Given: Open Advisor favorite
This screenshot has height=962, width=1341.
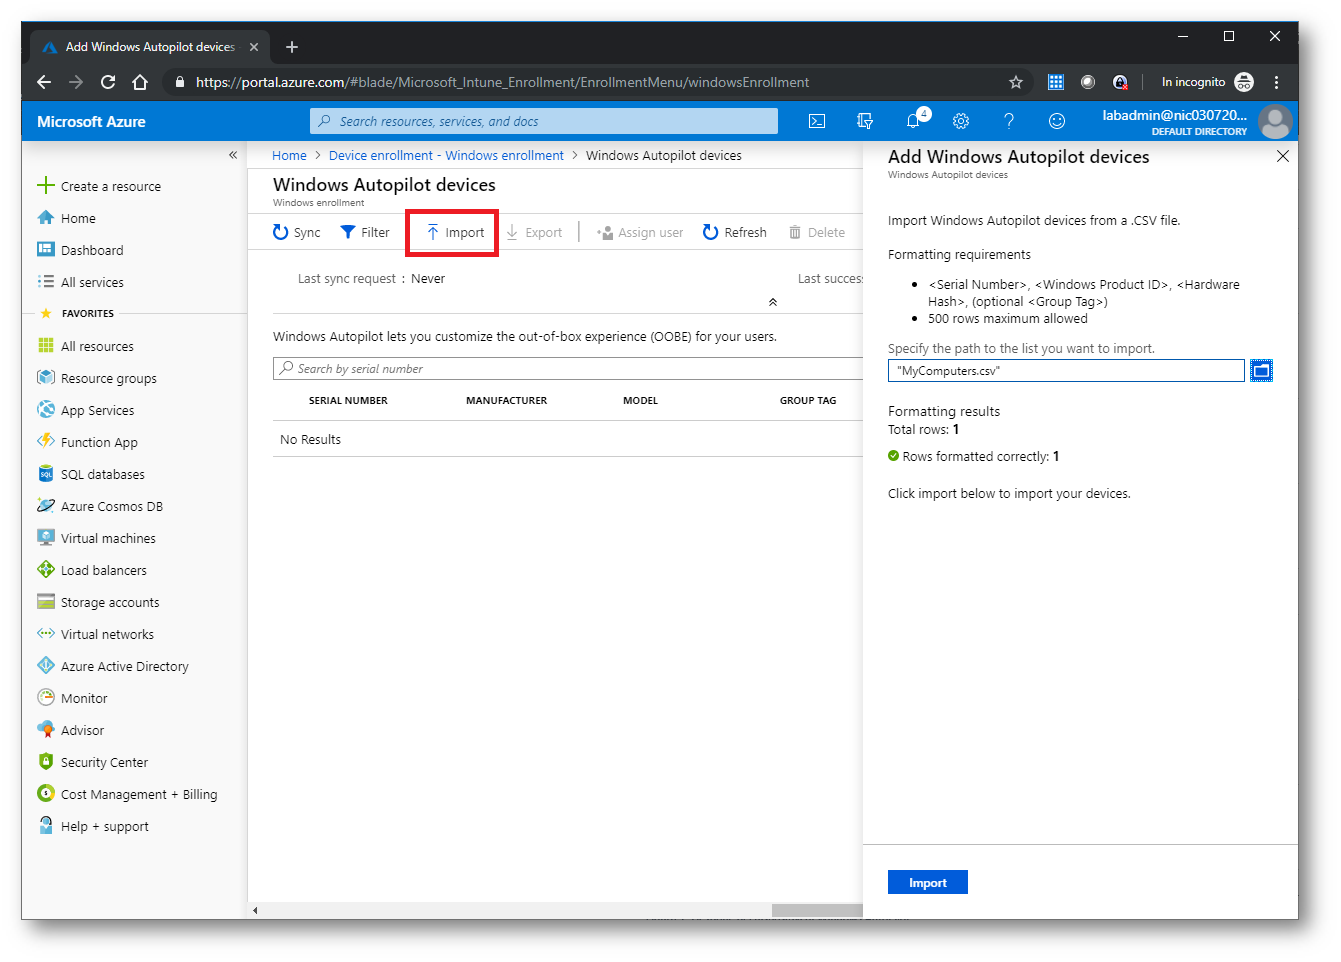Looking at the screenshot, I should click(71, 730).
